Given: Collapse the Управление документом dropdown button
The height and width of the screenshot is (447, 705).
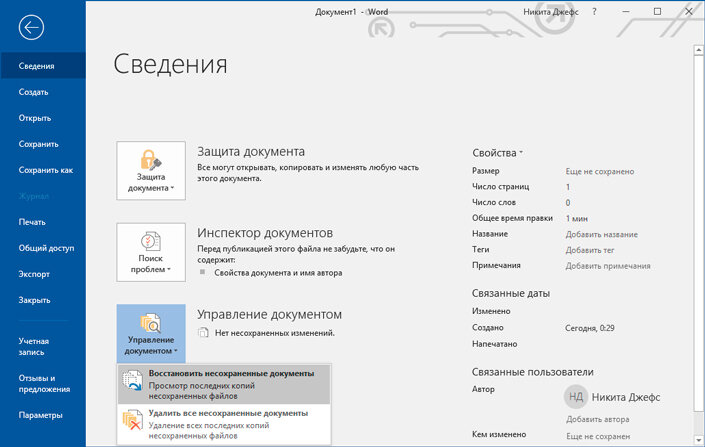Looking at the screenshot, I should pos(151,334).
